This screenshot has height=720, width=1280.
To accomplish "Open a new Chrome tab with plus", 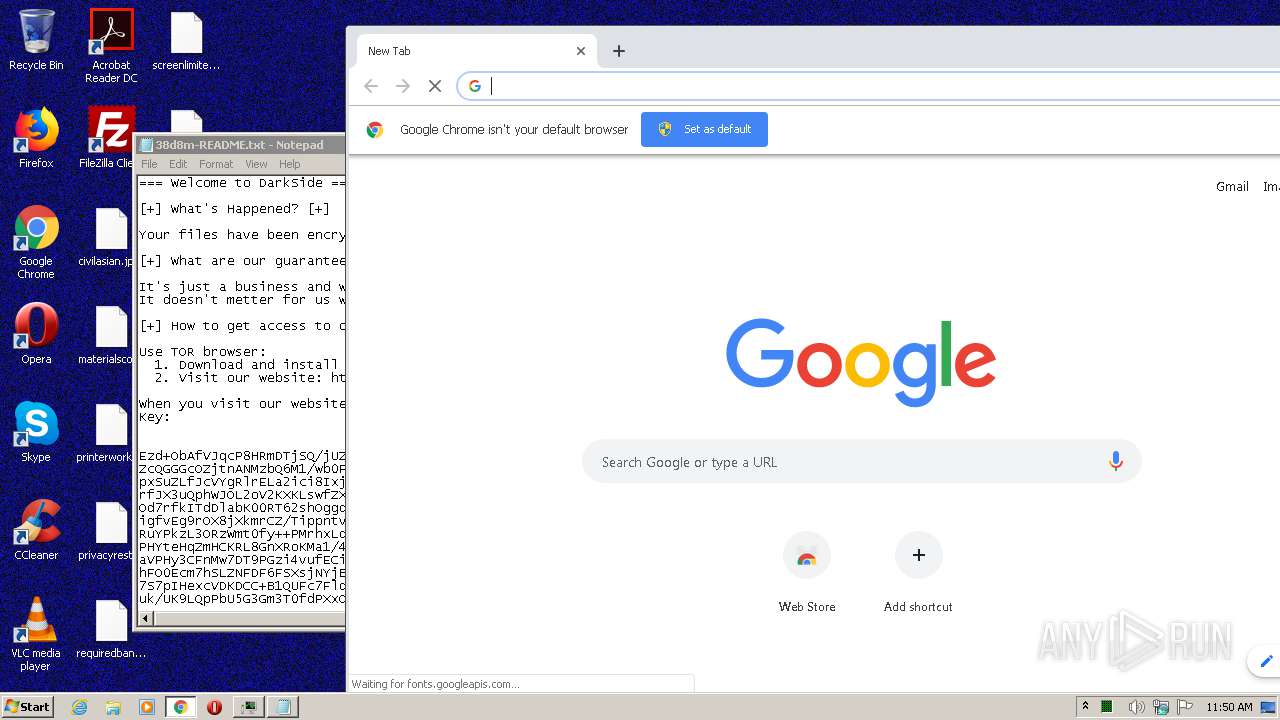I will click(619, 51).
